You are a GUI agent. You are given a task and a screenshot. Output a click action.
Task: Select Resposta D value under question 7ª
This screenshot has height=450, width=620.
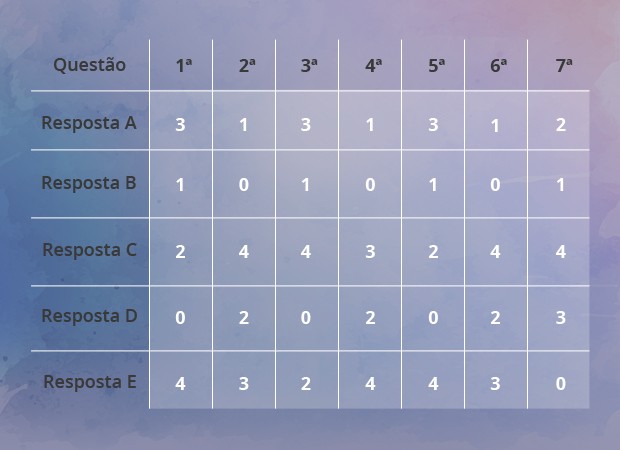tap(561, 317)
